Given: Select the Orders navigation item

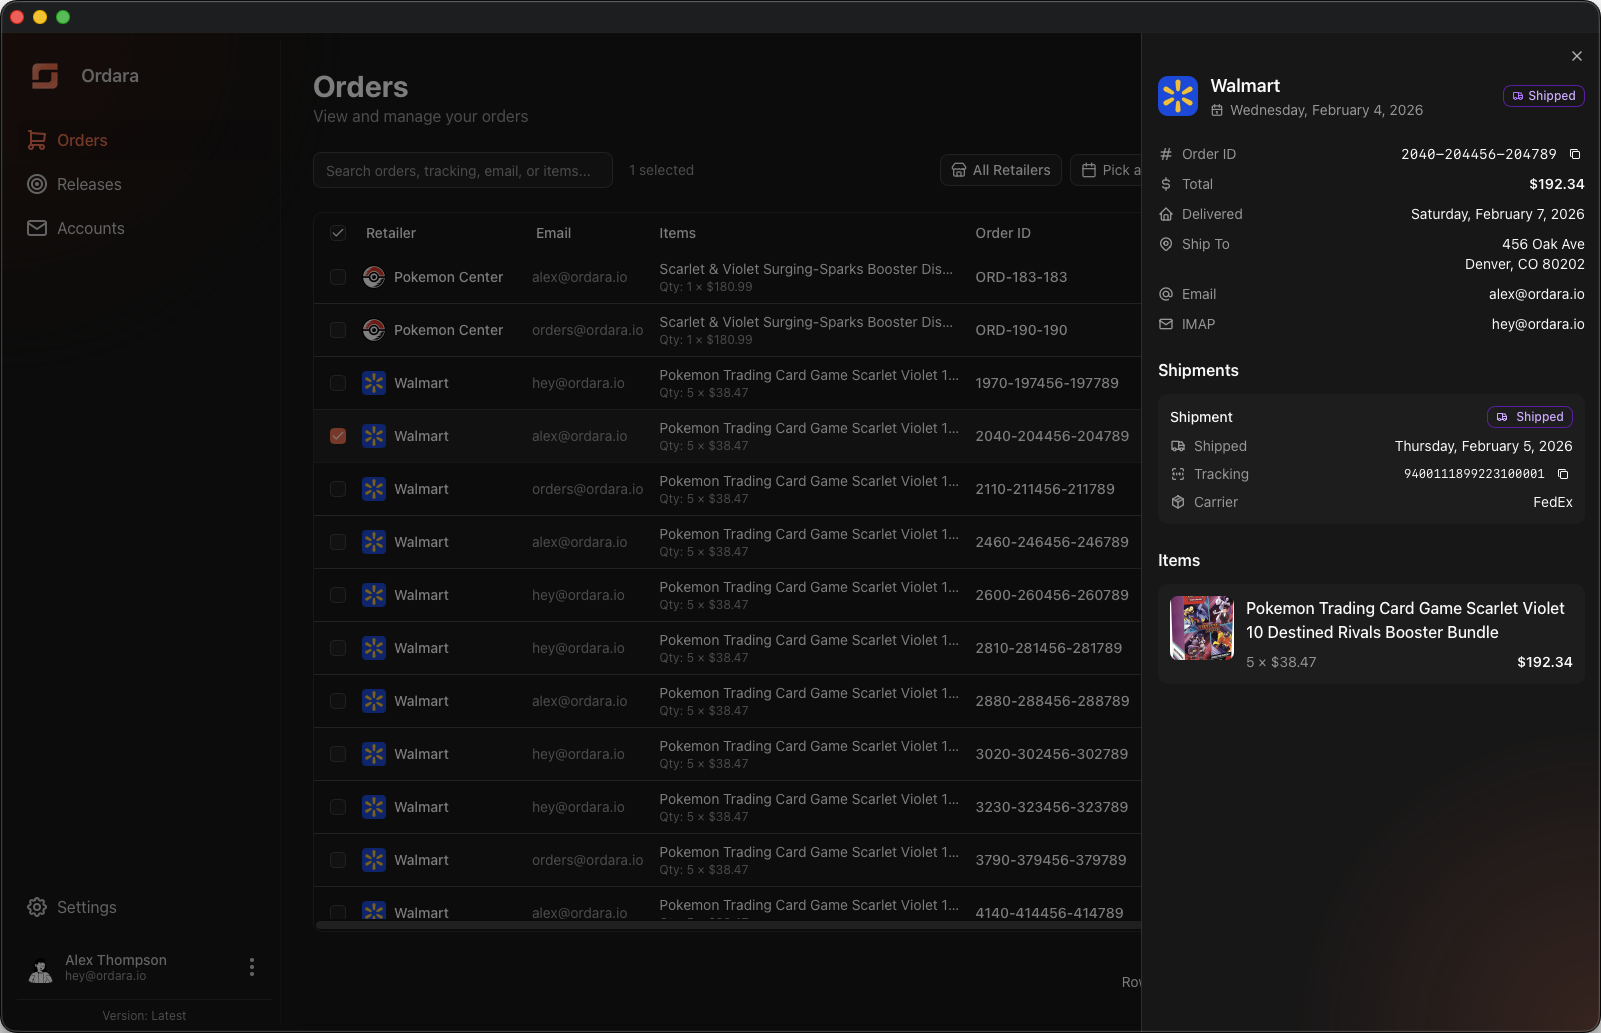Looking at the screenshot, I should pyautogui.click(x=82, y=140).
